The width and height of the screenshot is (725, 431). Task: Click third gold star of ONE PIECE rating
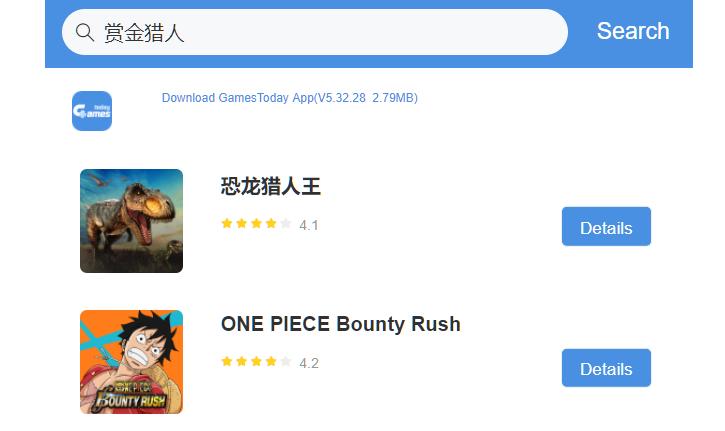click(x=256, y=361)
